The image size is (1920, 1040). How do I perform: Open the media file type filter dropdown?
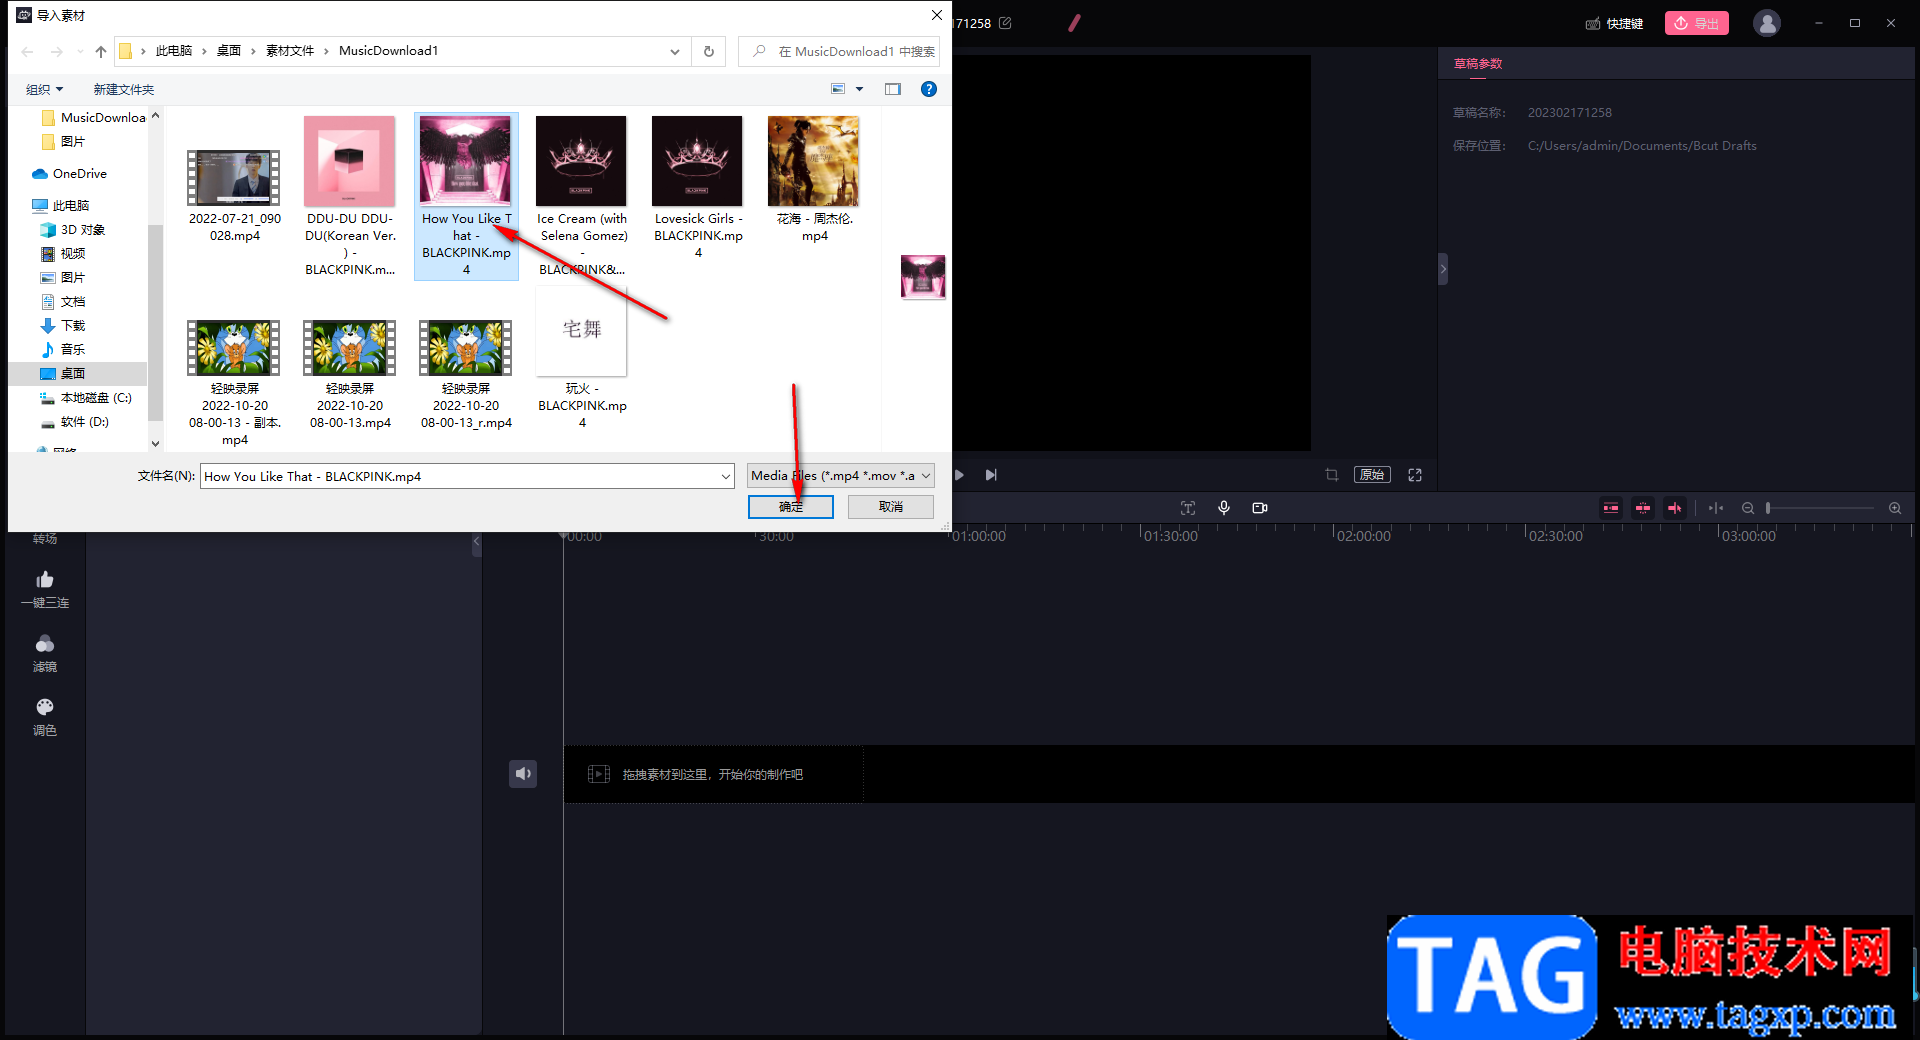tap(841, 476)
